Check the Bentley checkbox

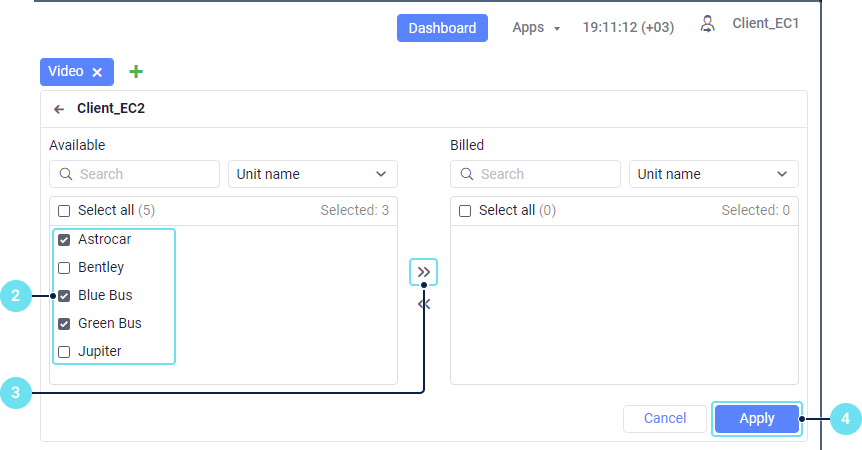coord(64,268)
